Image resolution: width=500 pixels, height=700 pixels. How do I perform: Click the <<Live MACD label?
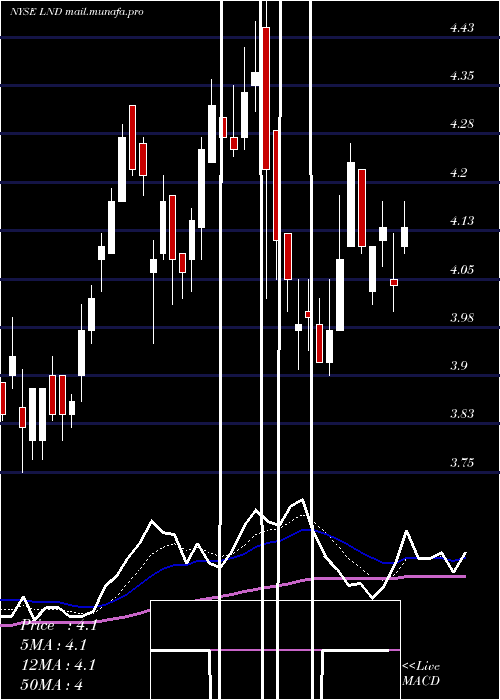point(421,674)
